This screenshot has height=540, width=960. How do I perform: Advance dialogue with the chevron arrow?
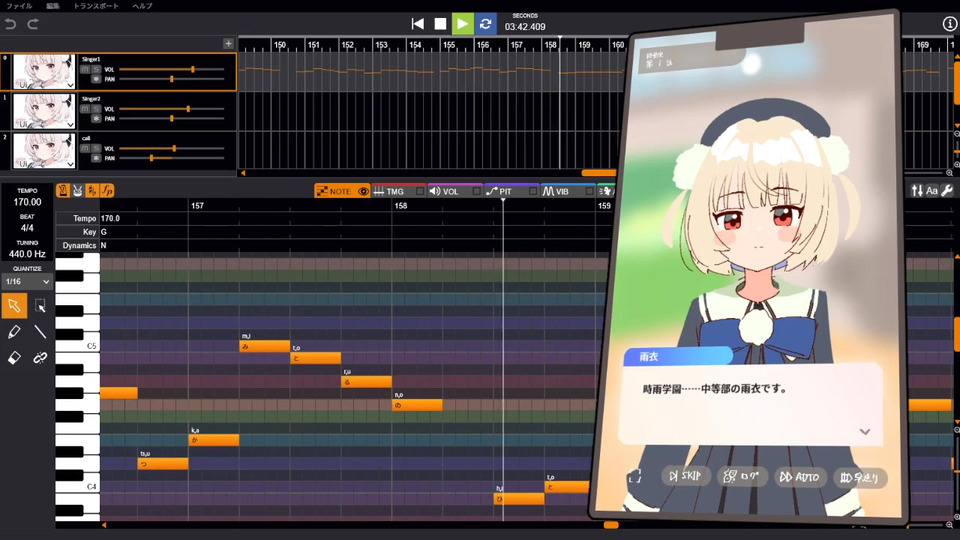click(x=864, y=432)
